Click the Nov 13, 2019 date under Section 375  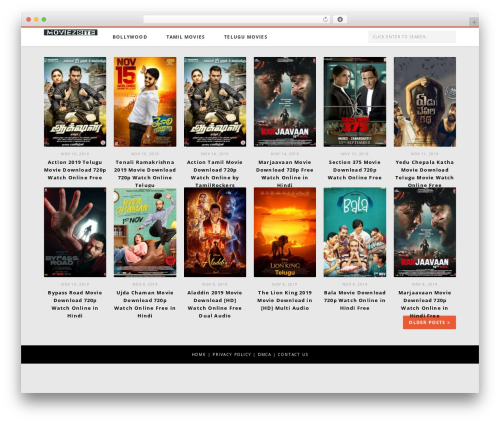tap(355, 154)
